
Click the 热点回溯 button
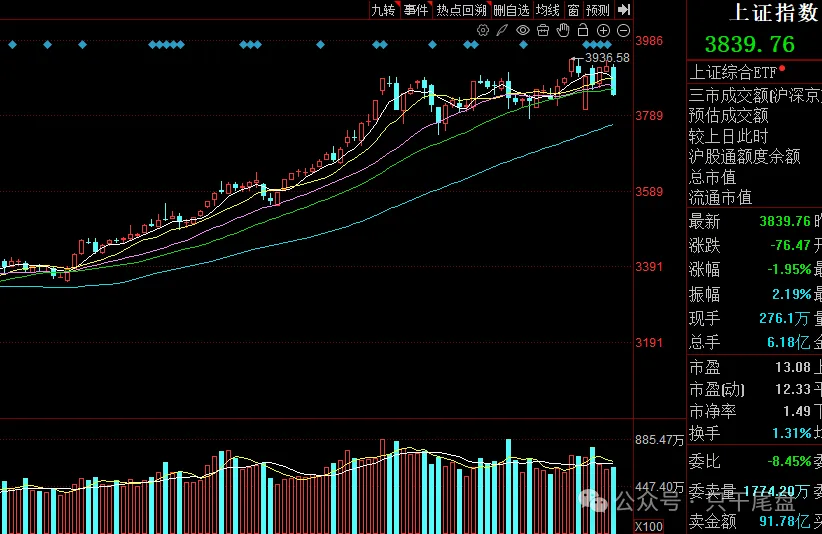[x=461, y=10]
